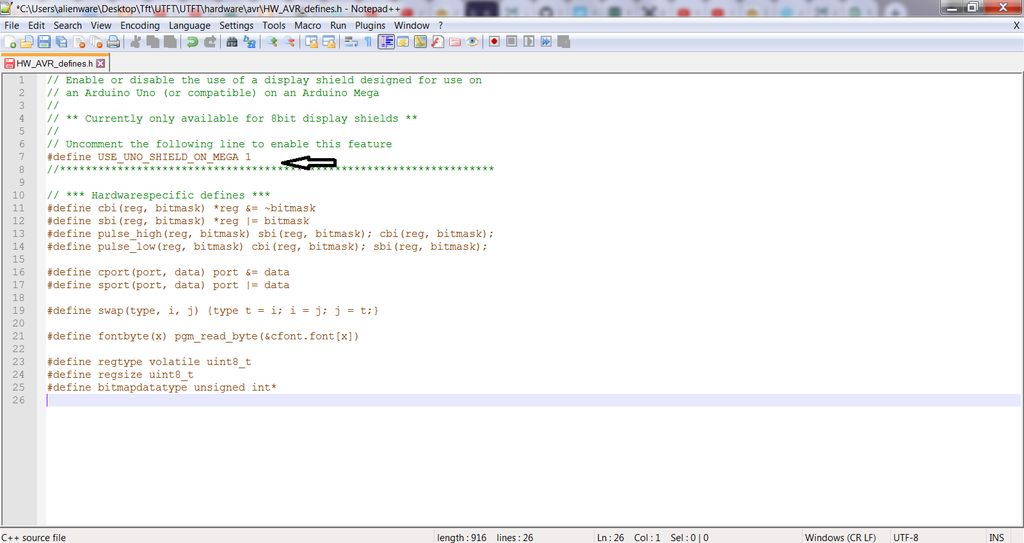This screenshot has width=1024, height=543.
Task: Click the Save recorded macro icon
Action: click(563, 42)
